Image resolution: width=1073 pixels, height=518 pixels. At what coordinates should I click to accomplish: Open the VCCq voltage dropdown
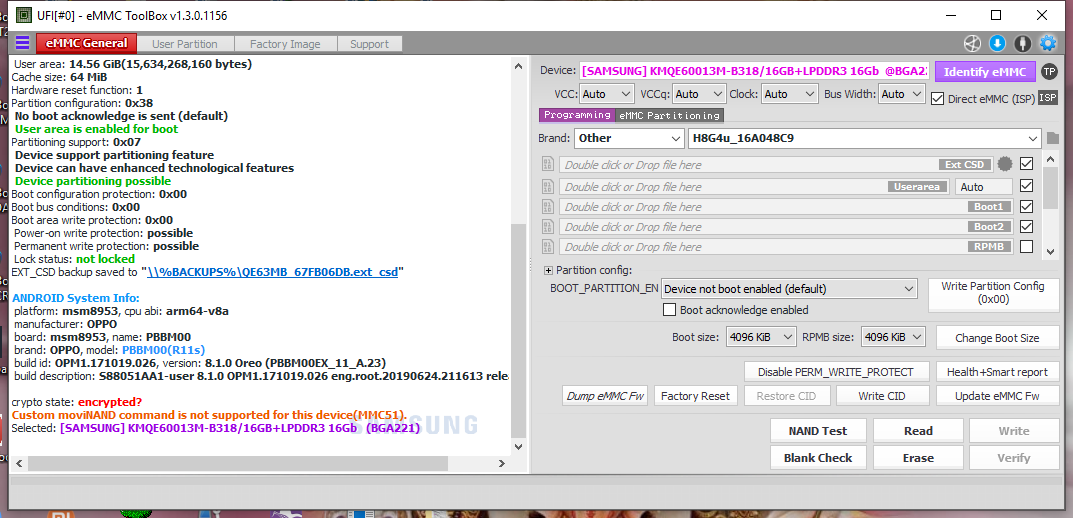(x=699, y=94)
